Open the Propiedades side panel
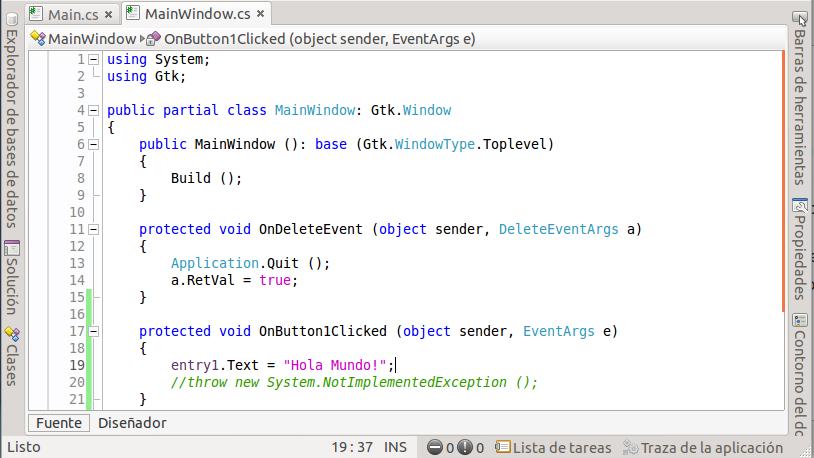 coord(800,258)
